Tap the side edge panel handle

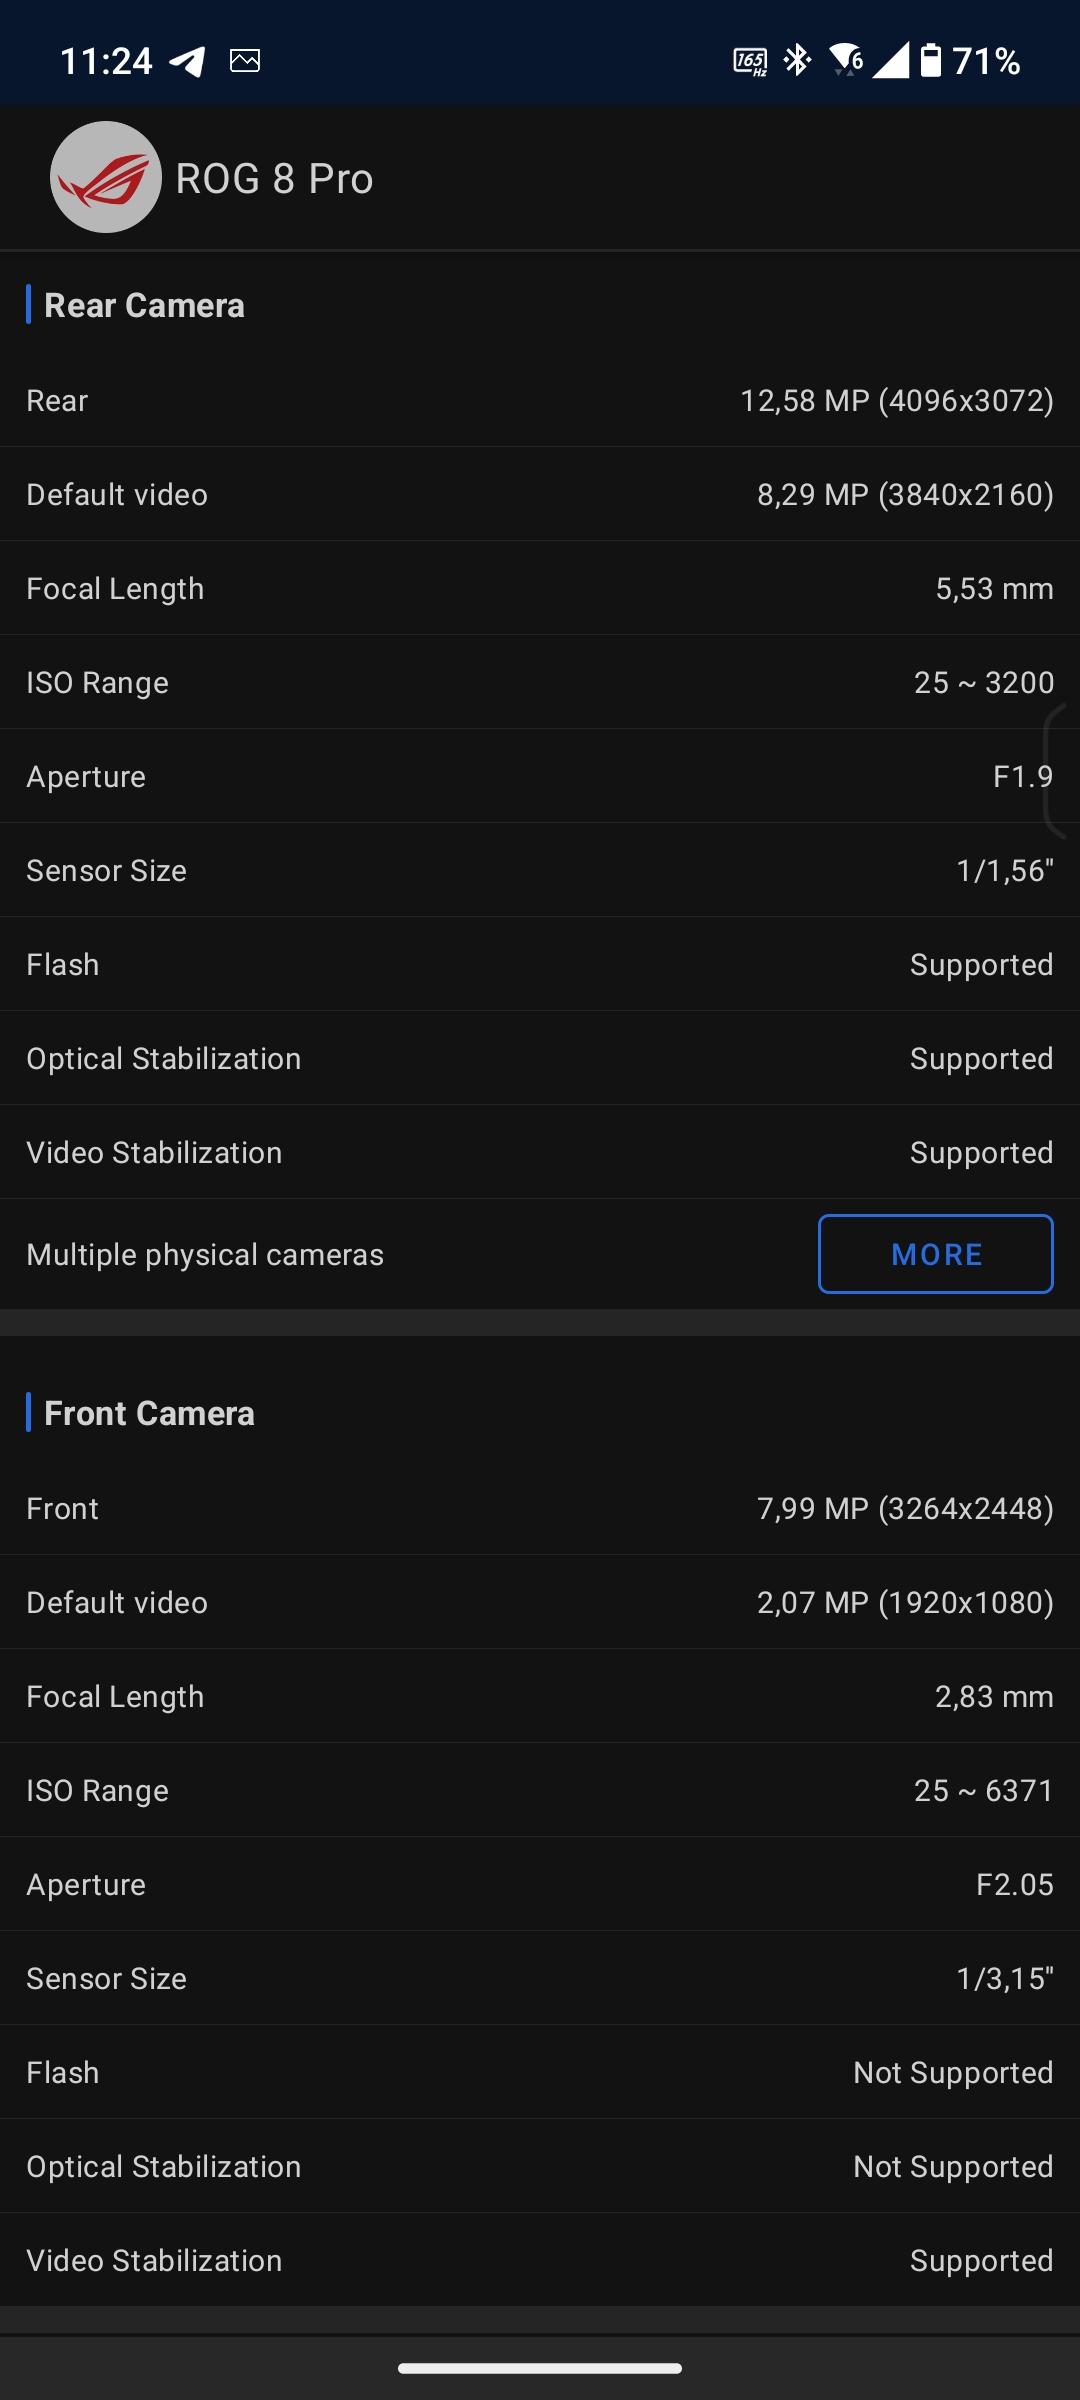pos(1060,771)
